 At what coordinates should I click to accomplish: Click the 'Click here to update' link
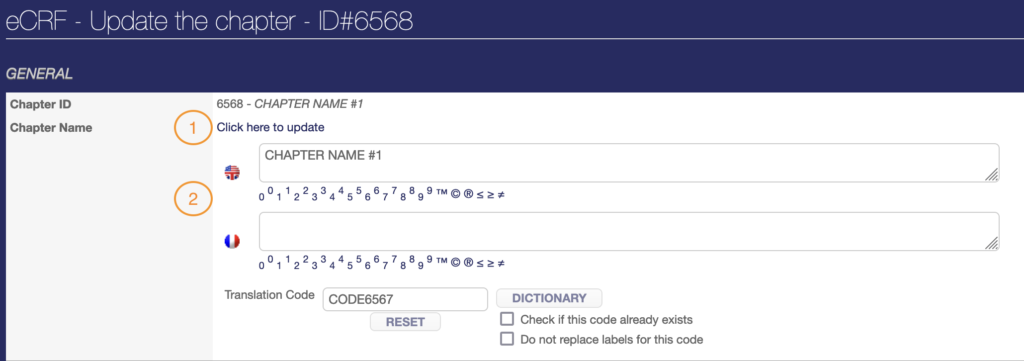click(x=270, y=127)
